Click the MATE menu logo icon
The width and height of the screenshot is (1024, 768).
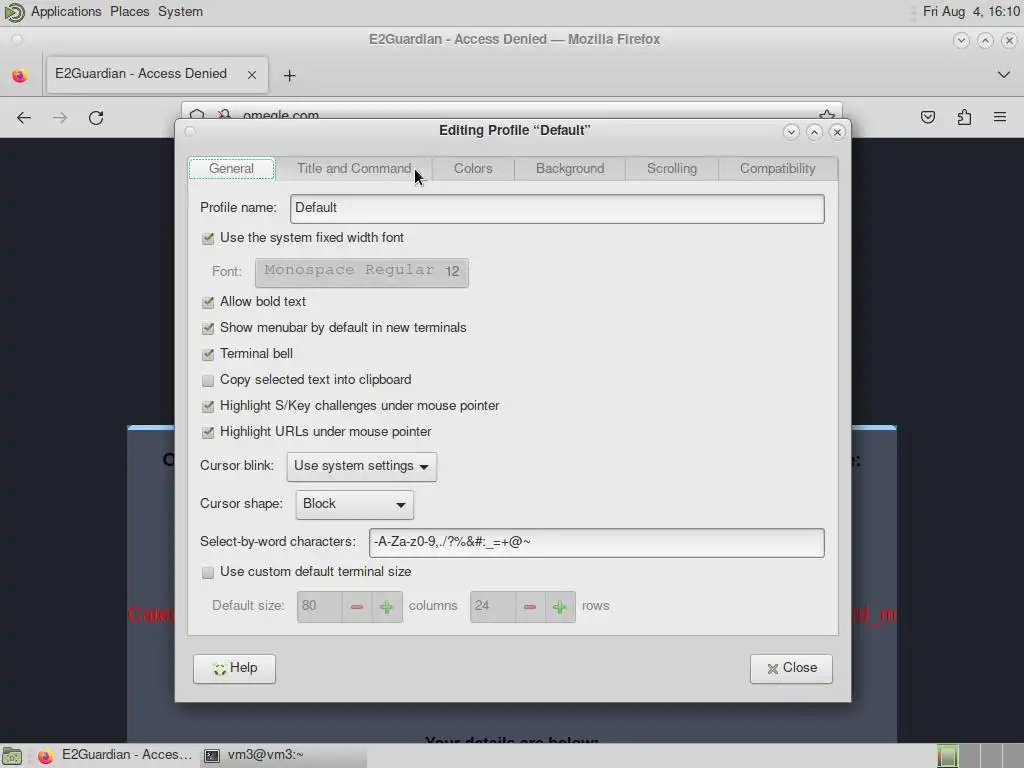pos(14,12)
